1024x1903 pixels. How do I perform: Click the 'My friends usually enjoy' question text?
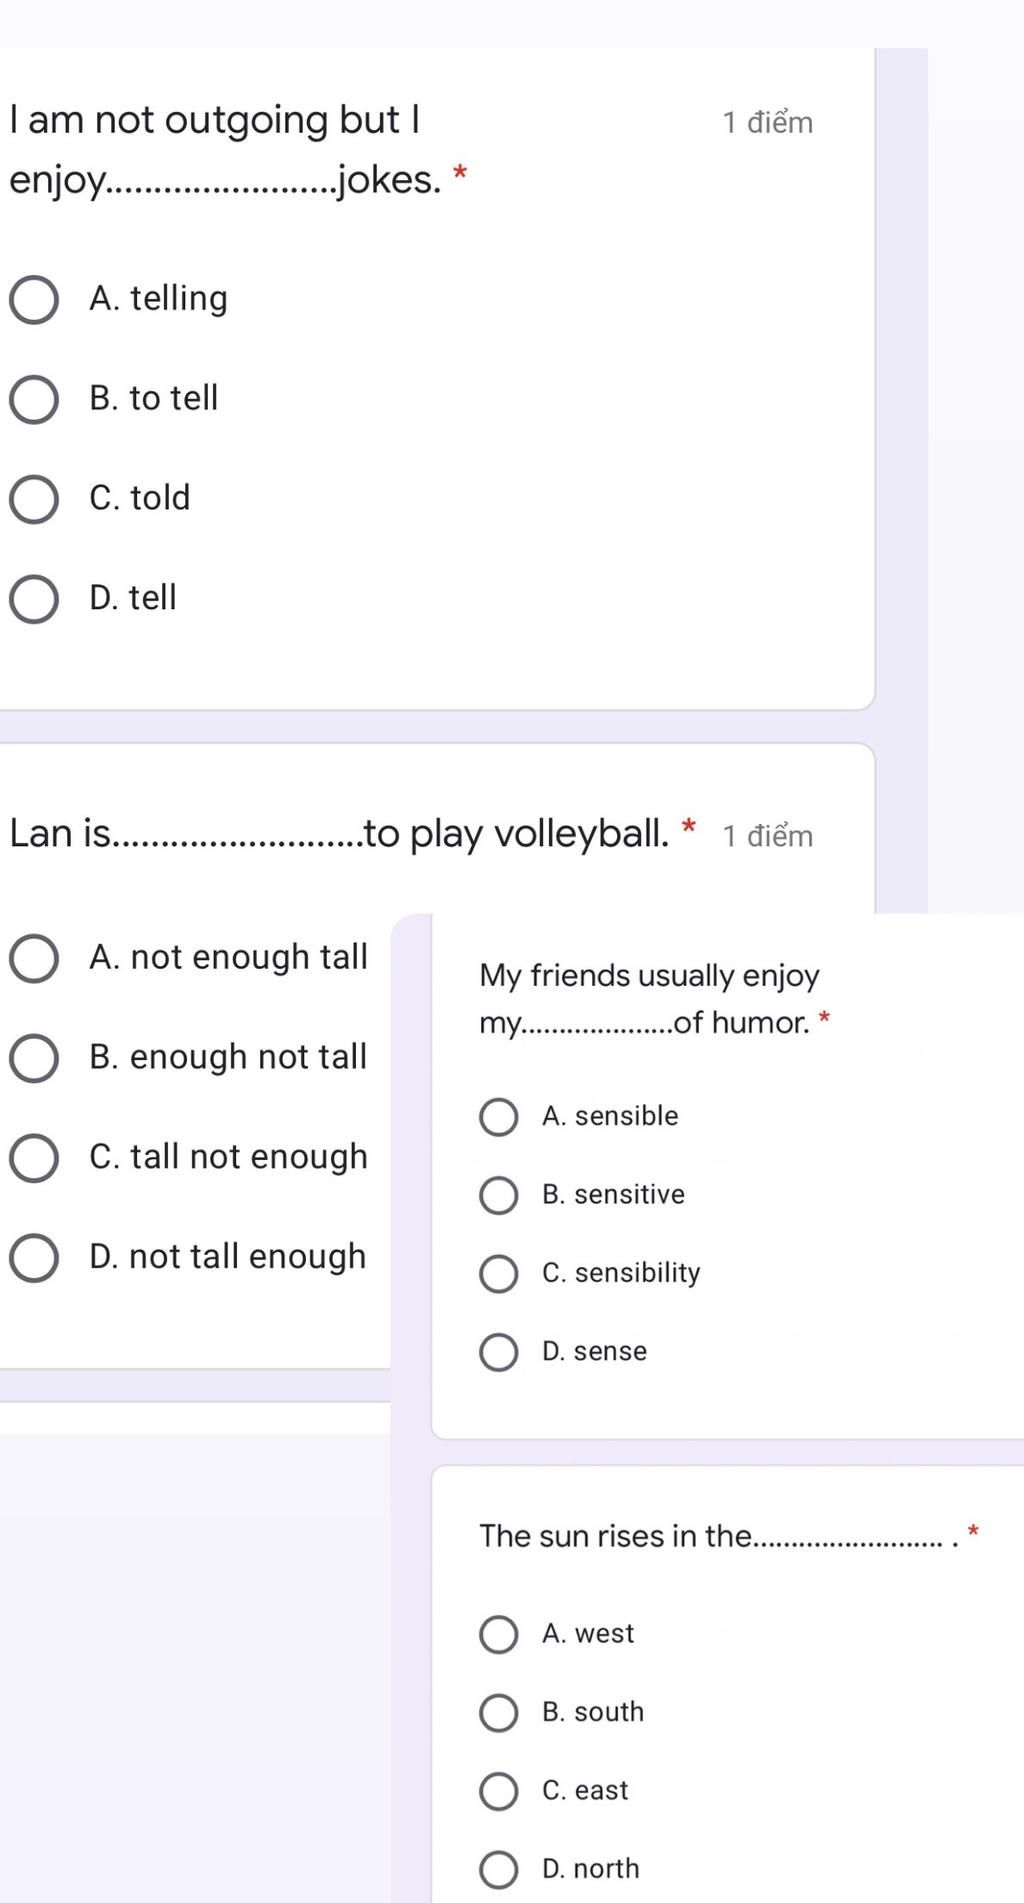(649, 976)
